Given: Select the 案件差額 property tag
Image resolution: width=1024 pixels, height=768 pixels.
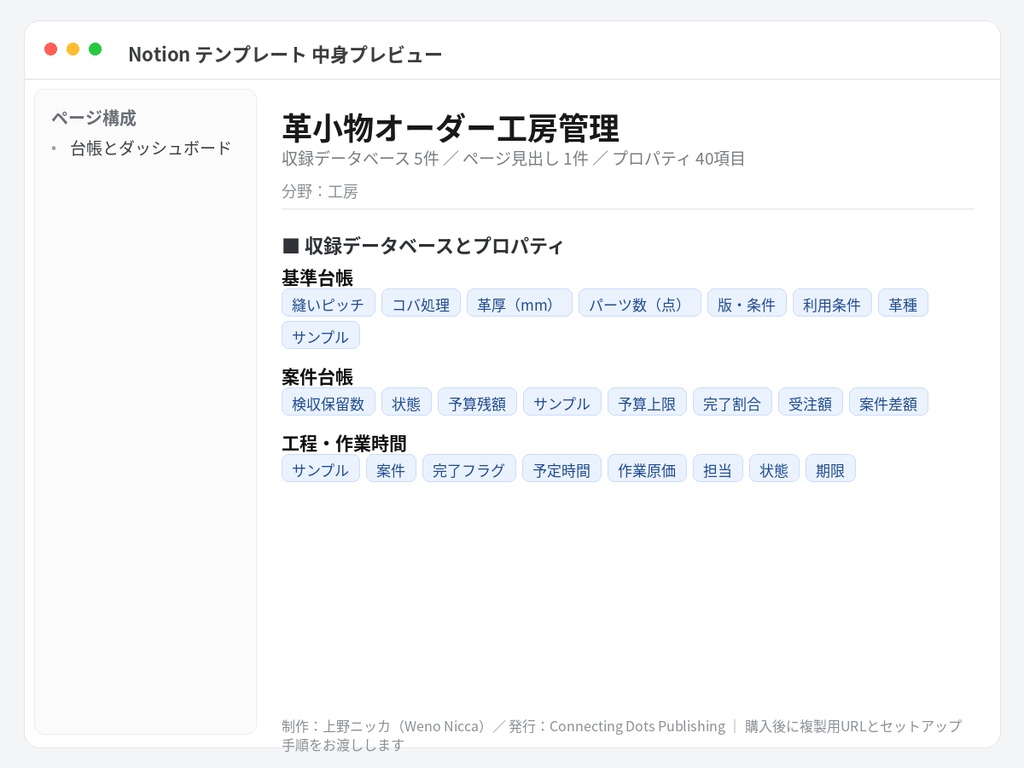Looking at the screenshot, I should tap(889, 402).
